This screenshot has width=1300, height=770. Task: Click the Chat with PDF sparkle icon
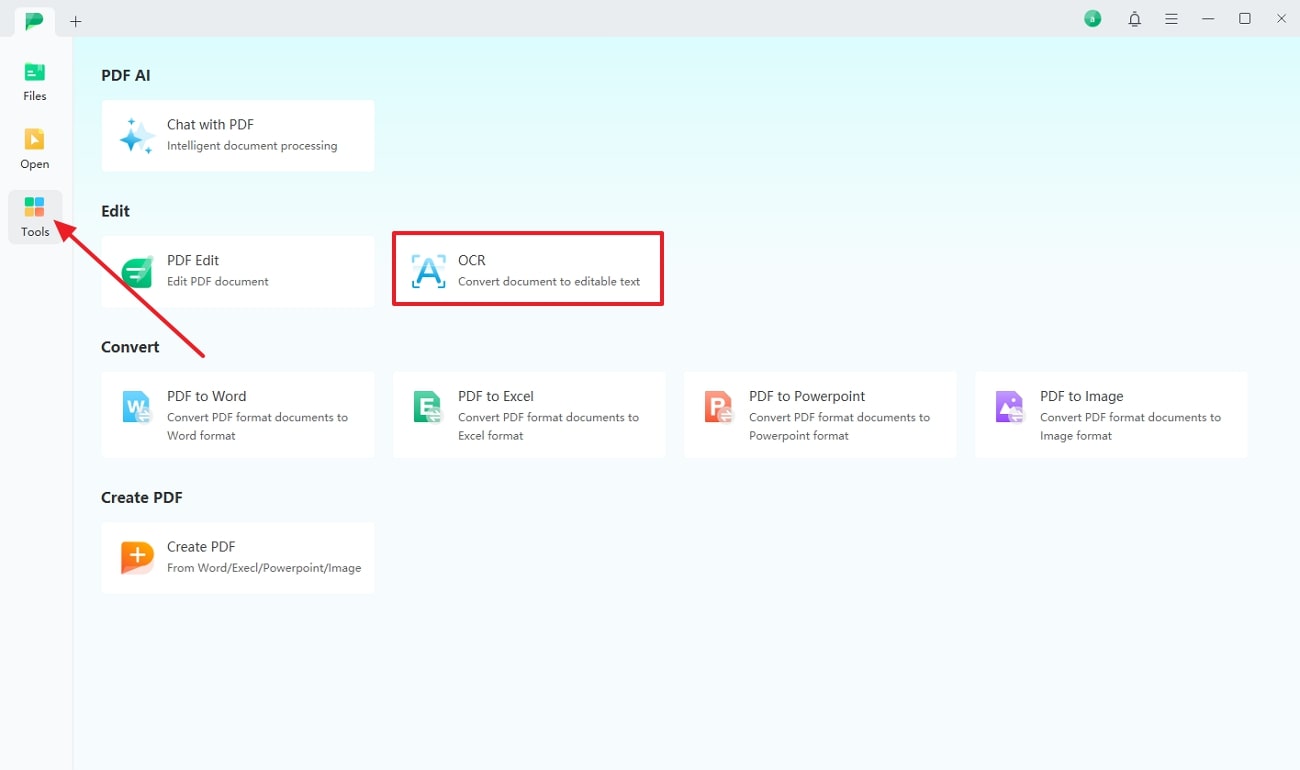click(x=137, y=136)
